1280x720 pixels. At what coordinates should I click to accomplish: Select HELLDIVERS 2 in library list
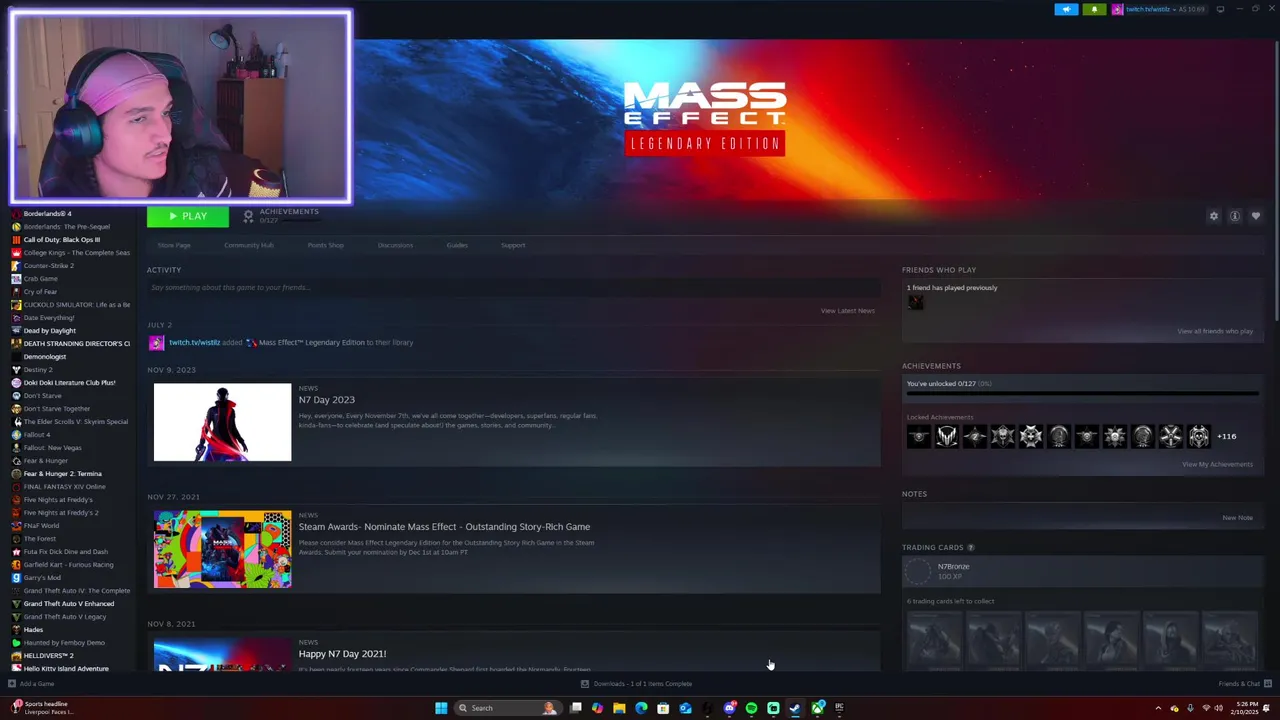(x=48, y=656)
